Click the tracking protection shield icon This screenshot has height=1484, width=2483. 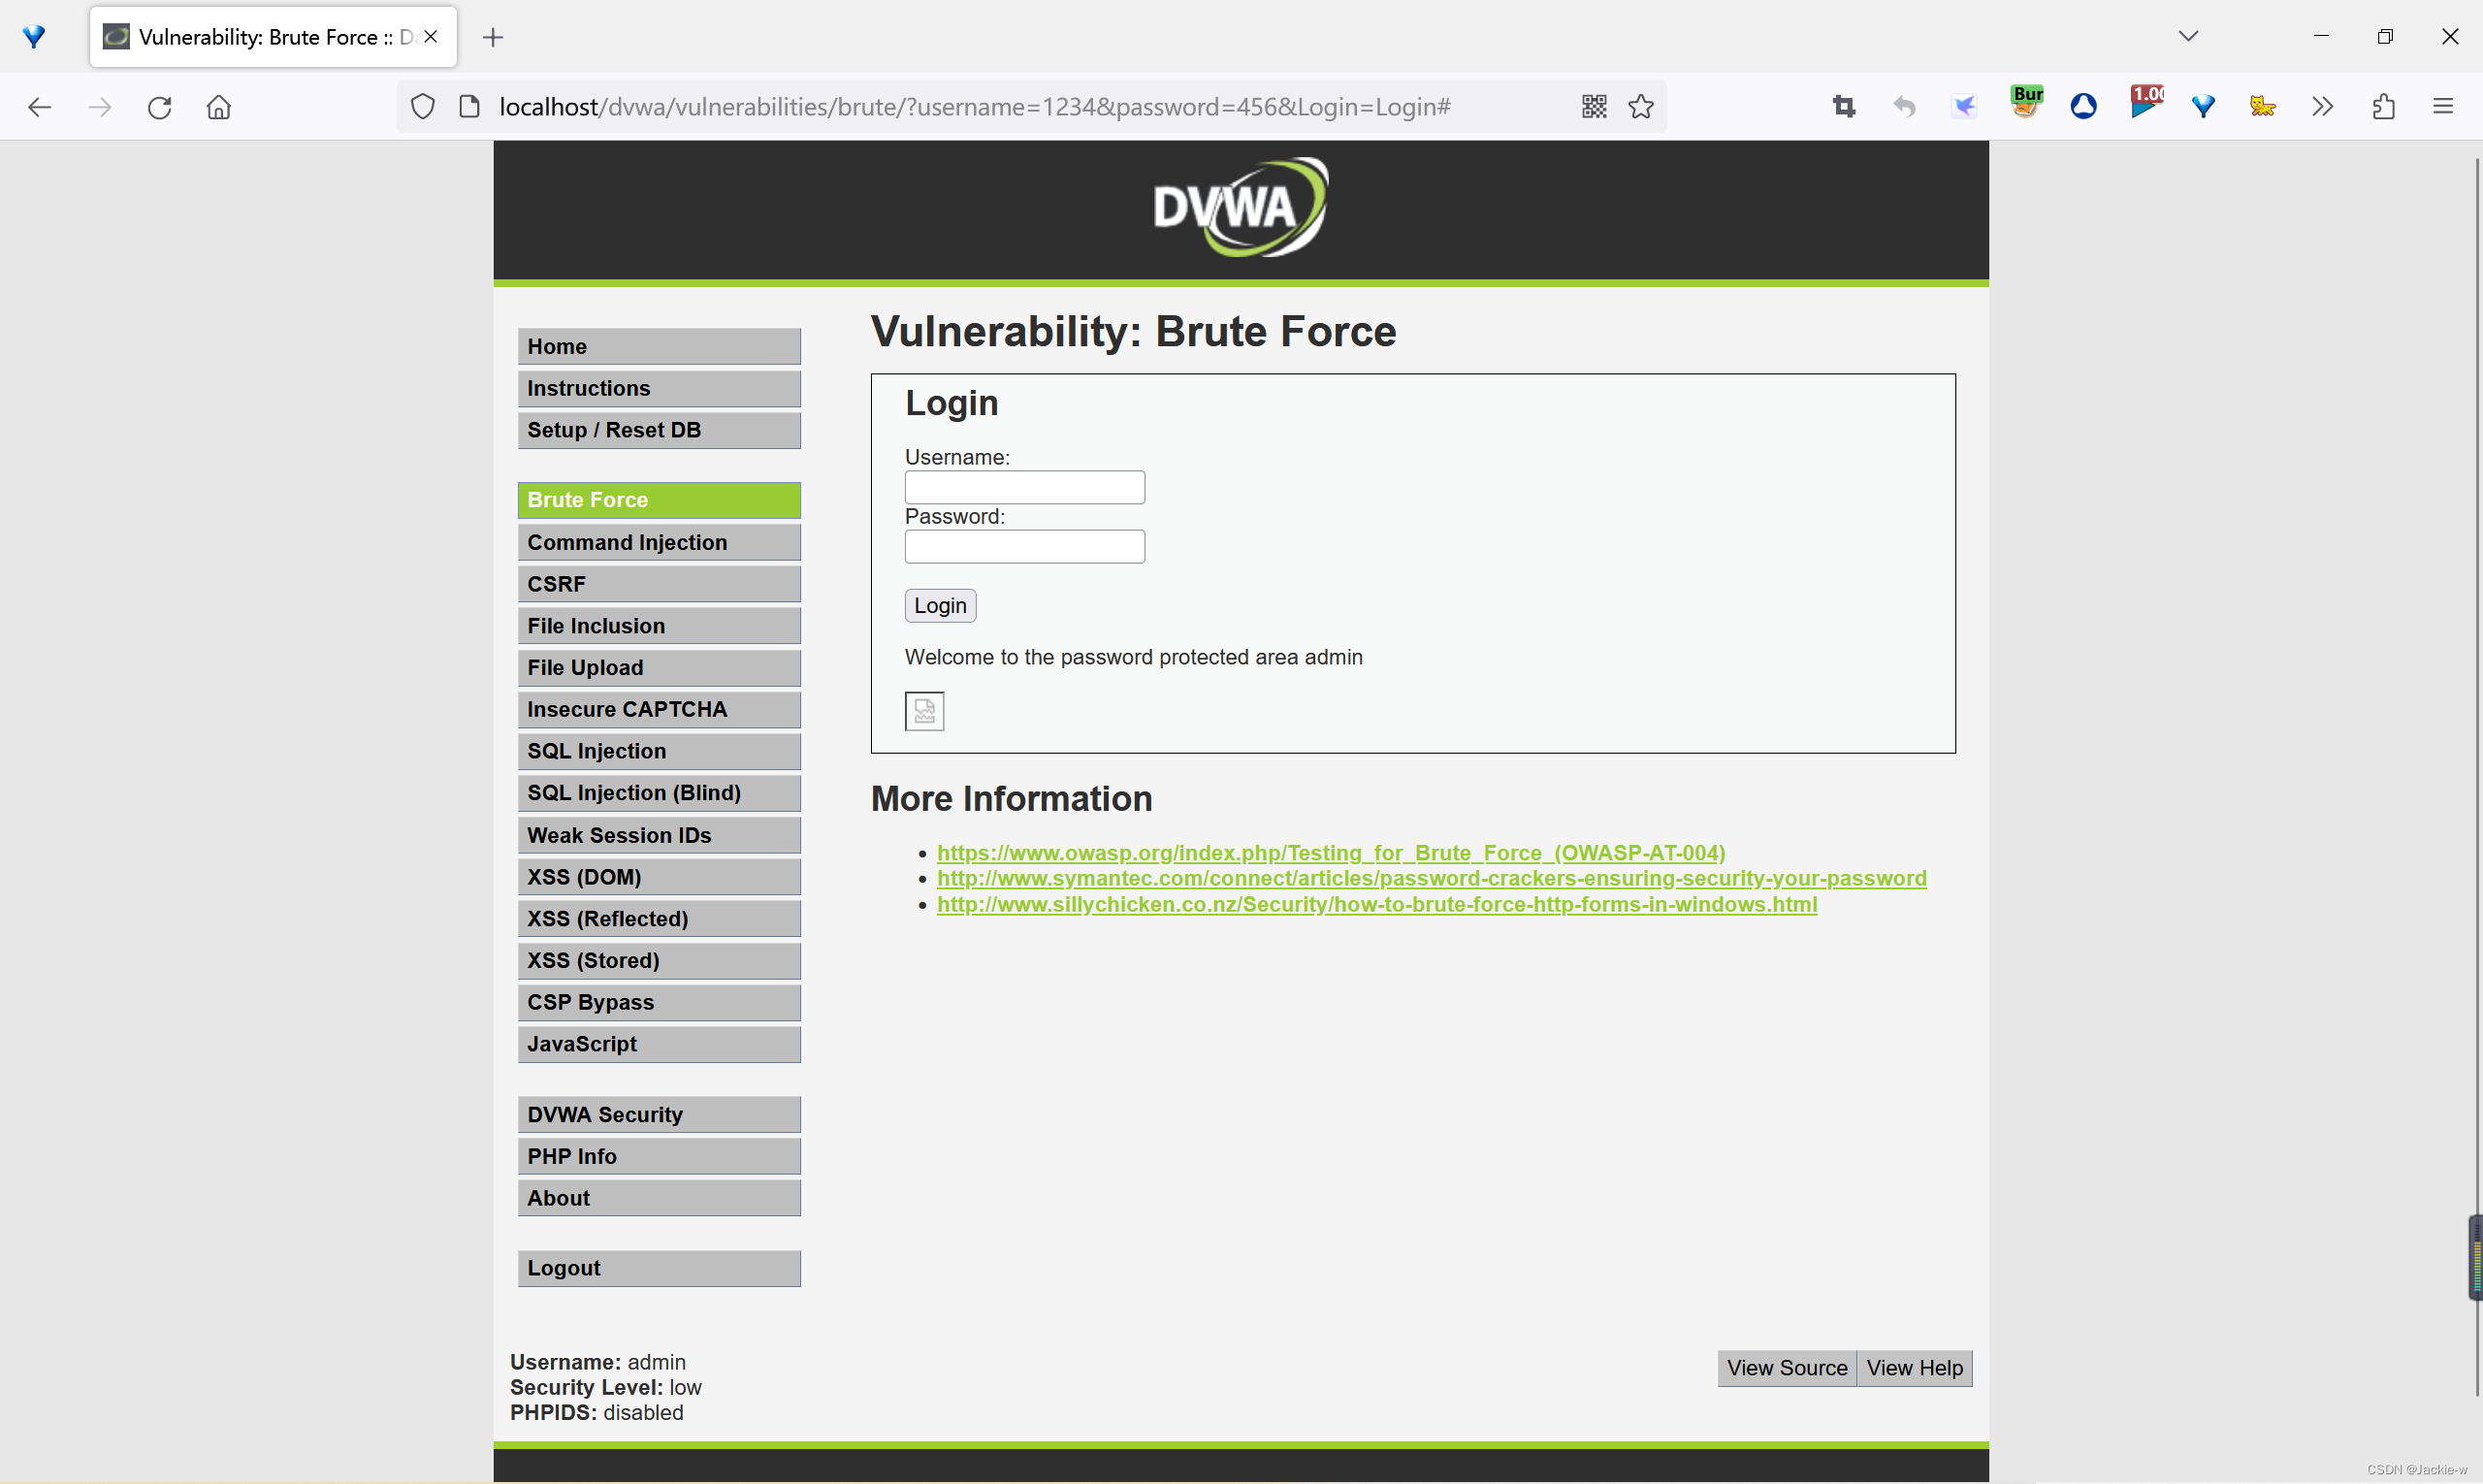(423, 107)
